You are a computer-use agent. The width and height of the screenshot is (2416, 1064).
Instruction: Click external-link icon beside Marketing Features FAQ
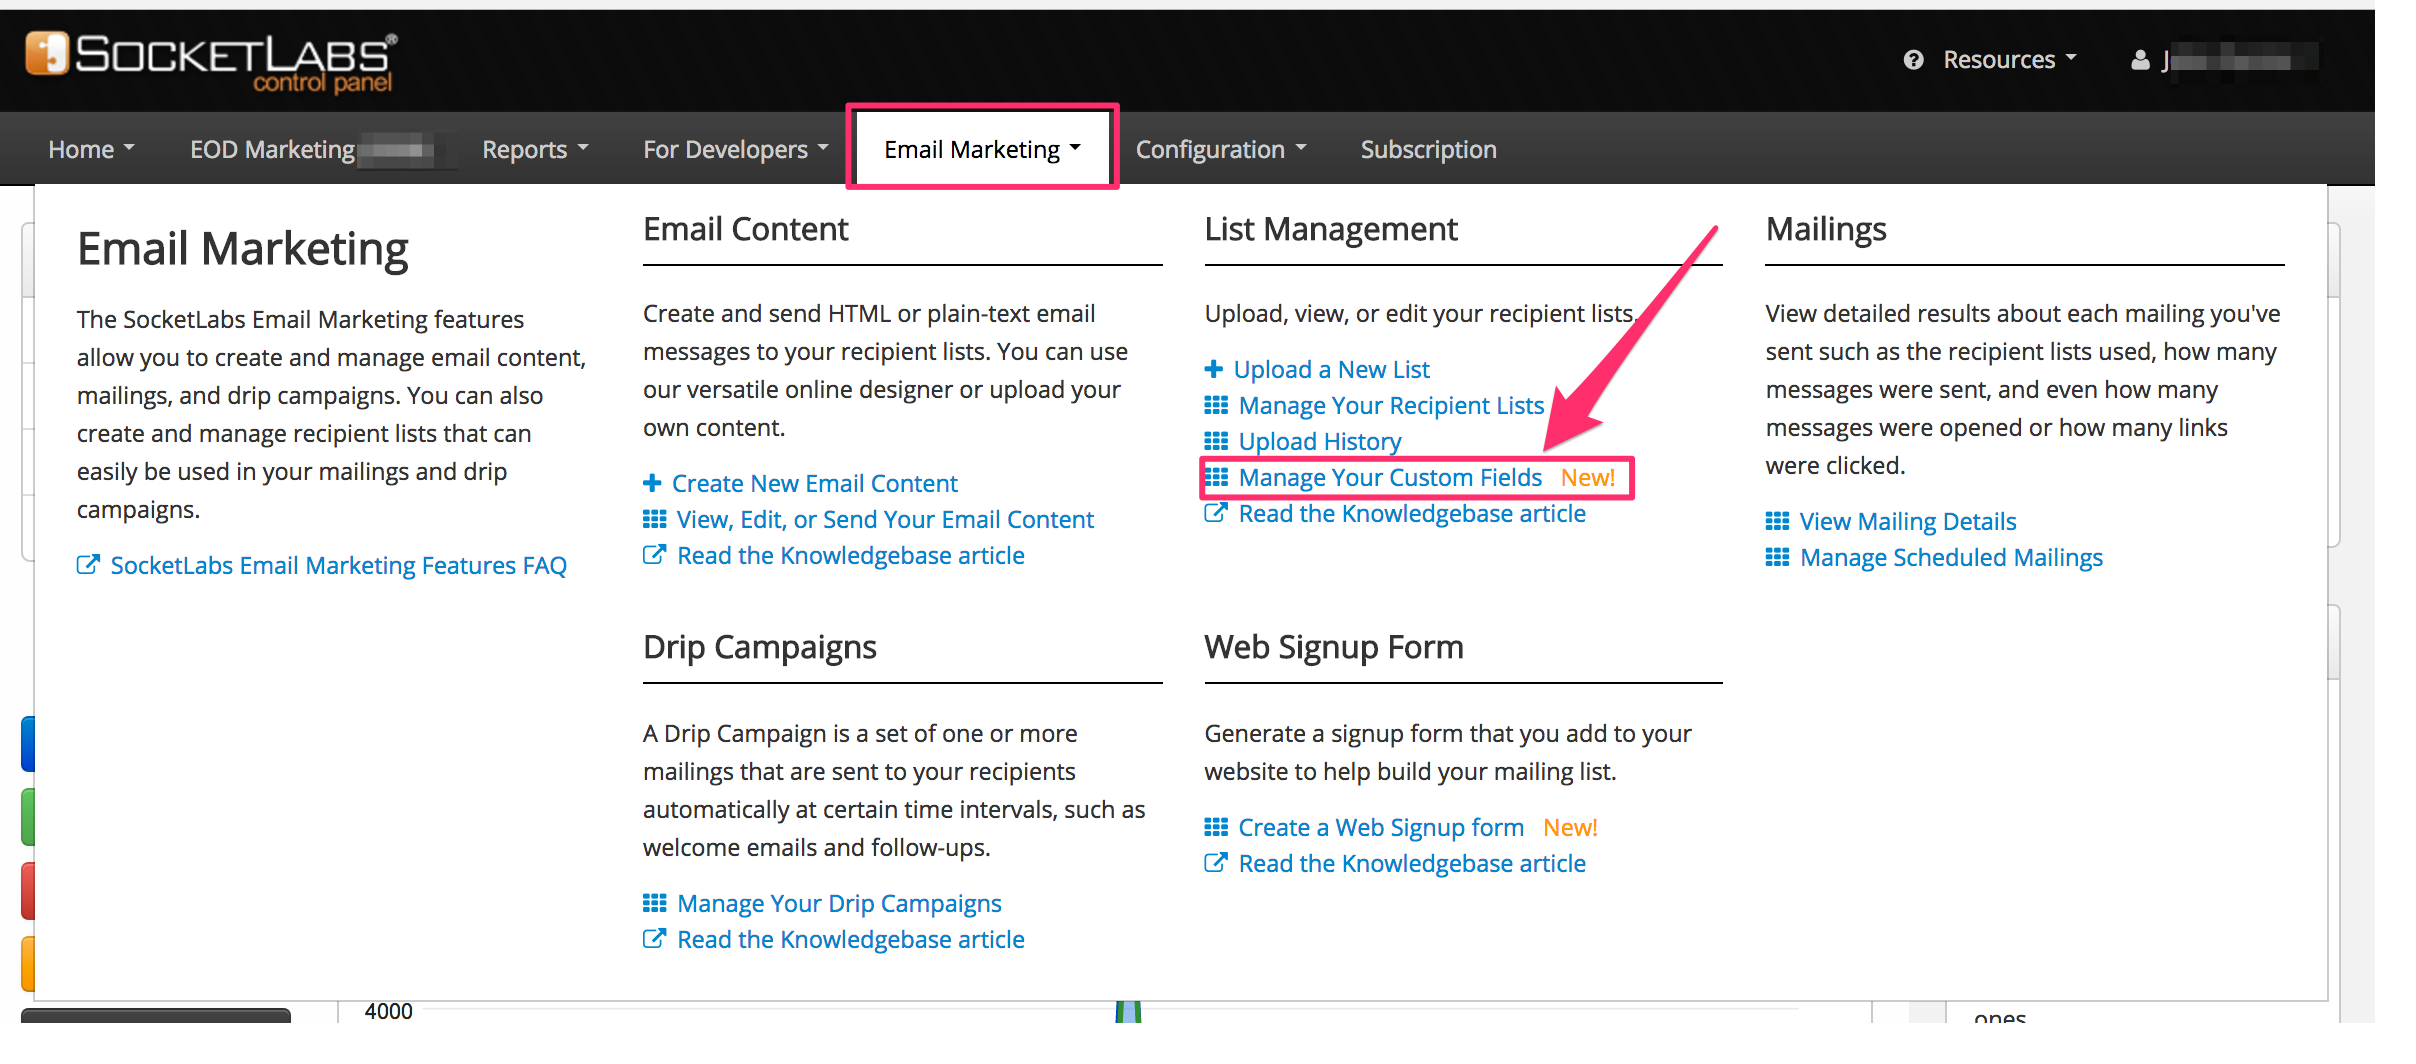[88, 565]
